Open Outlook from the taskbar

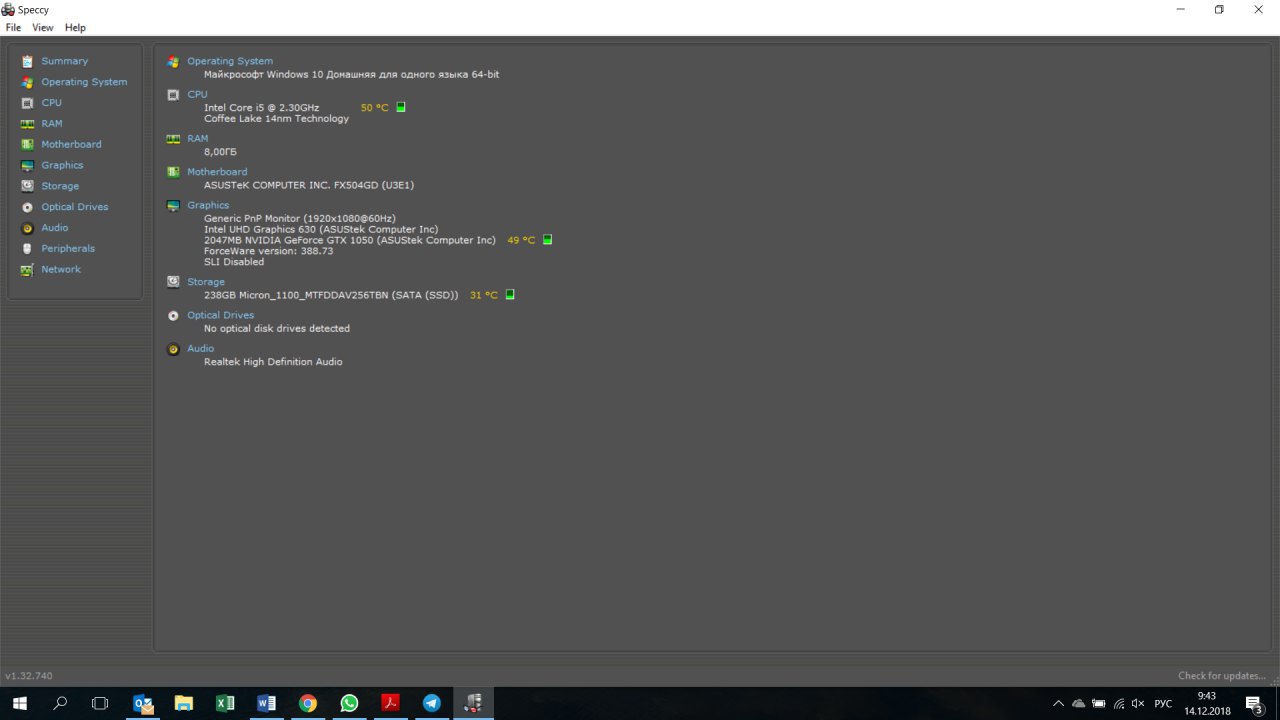tap(143, 703)
